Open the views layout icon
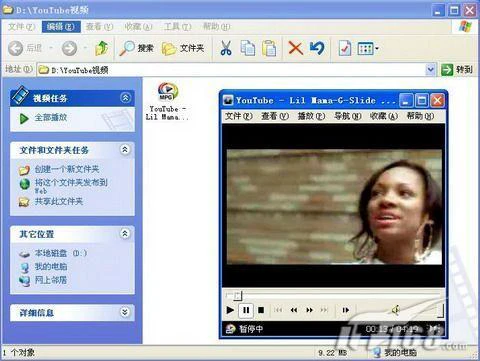The height and width of the screenshot is (361, 480). coord(365,49)
